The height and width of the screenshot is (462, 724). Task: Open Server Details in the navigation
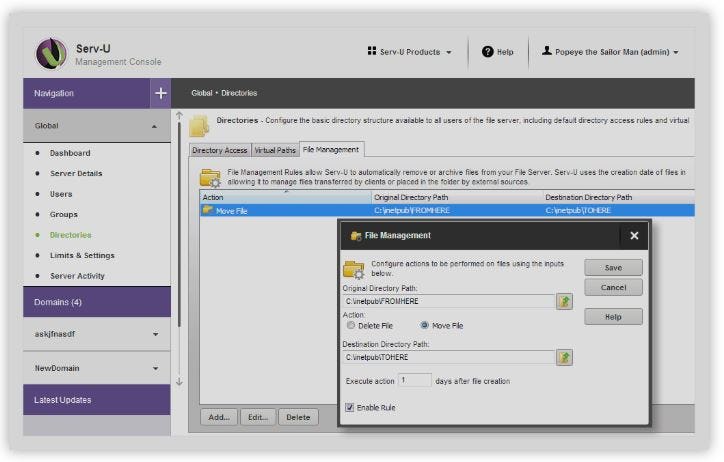click(x=76, y=173)
